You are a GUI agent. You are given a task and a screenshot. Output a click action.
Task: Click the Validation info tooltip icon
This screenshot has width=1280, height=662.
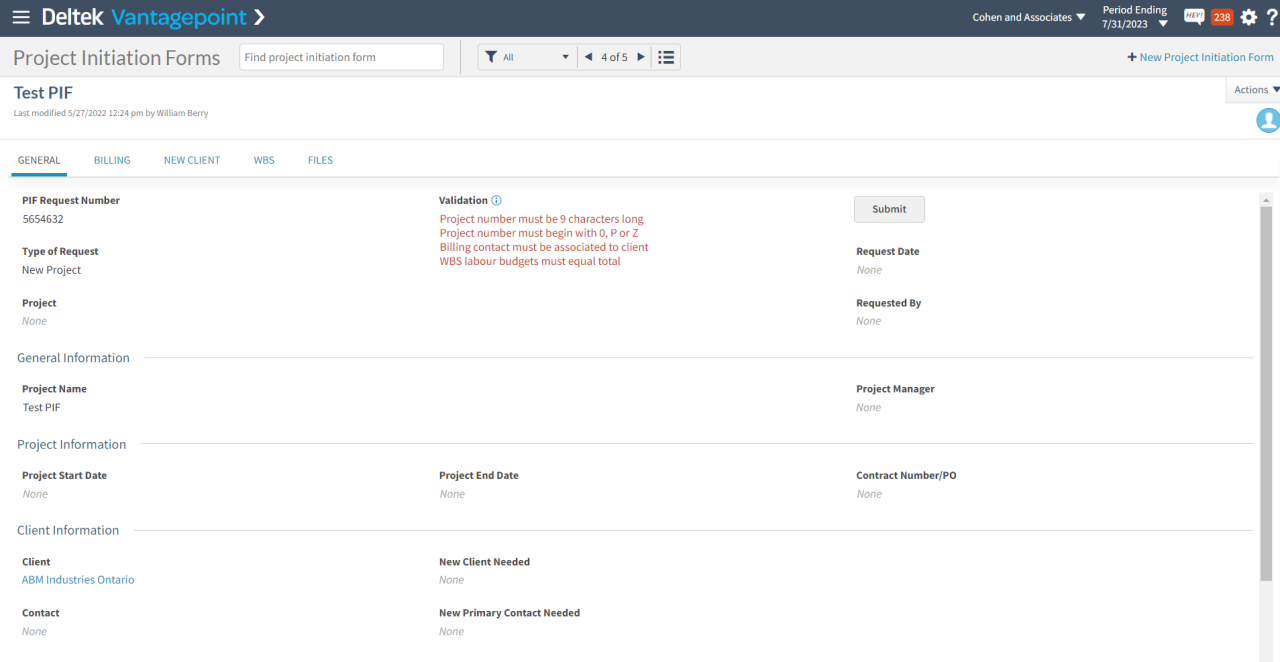click(x=497, y=199)
